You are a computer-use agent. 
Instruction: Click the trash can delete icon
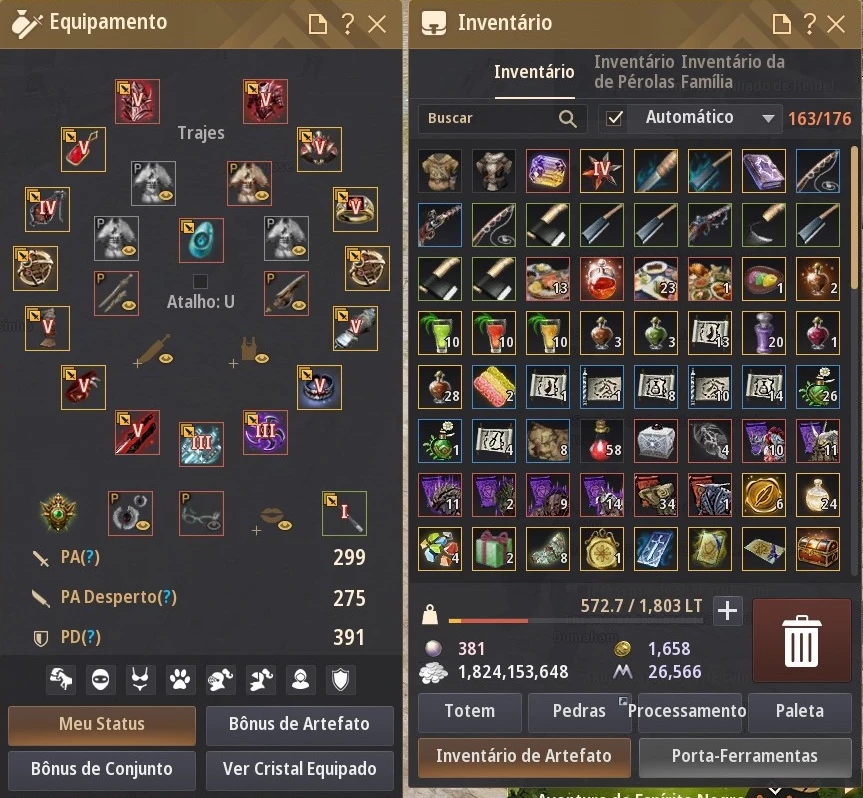801,641
